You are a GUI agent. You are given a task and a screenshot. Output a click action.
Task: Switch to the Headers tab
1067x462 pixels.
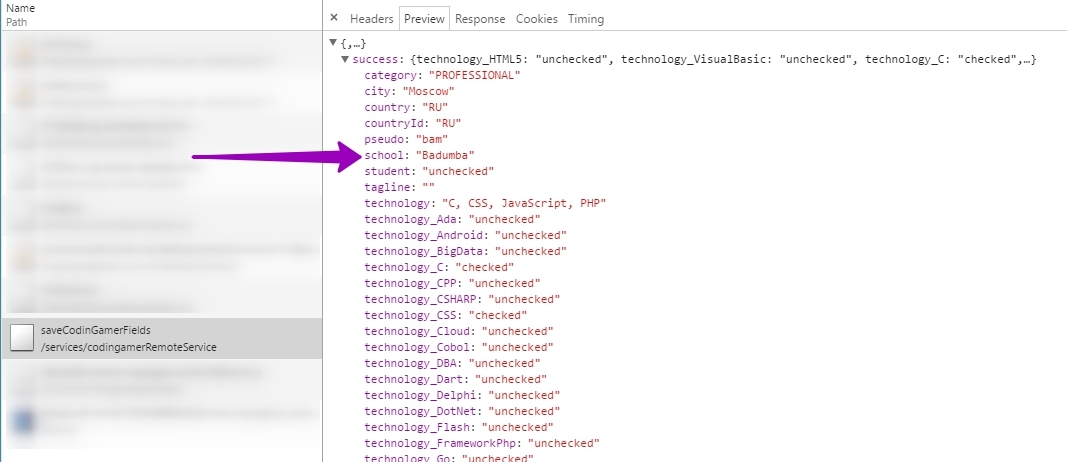tap(371, 19)
